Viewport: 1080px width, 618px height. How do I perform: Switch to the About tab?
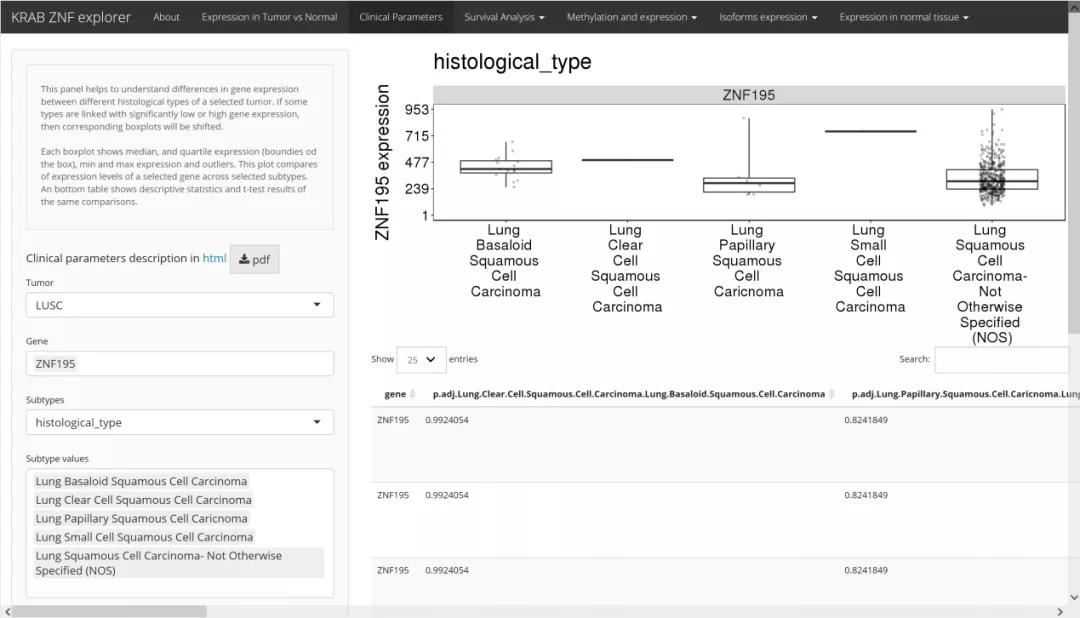166,17
